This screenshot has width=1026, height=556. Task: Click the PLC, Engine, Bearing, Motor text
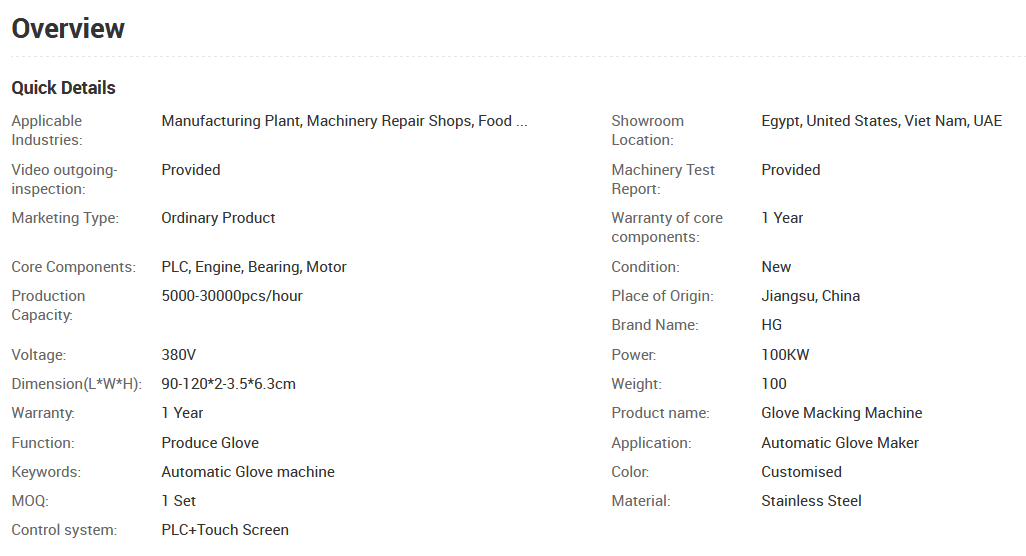(x=254, y=267)
